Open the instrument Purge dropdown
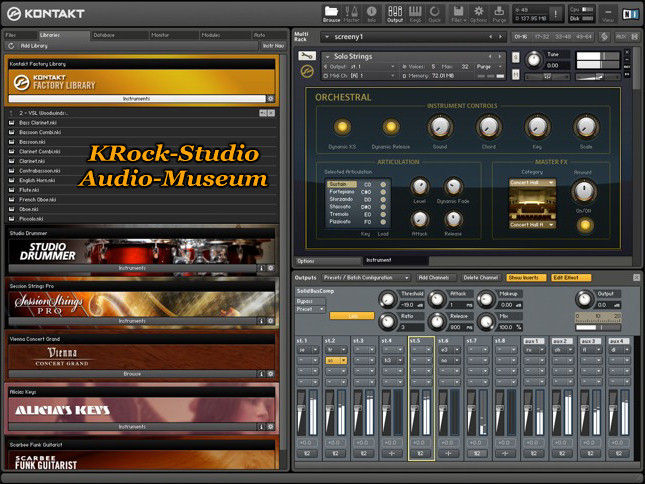 point(489,67)
